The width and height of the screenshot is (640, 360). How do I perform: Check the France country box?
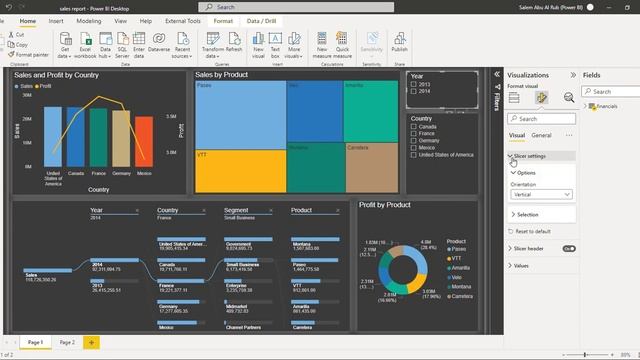pos(413,134)
